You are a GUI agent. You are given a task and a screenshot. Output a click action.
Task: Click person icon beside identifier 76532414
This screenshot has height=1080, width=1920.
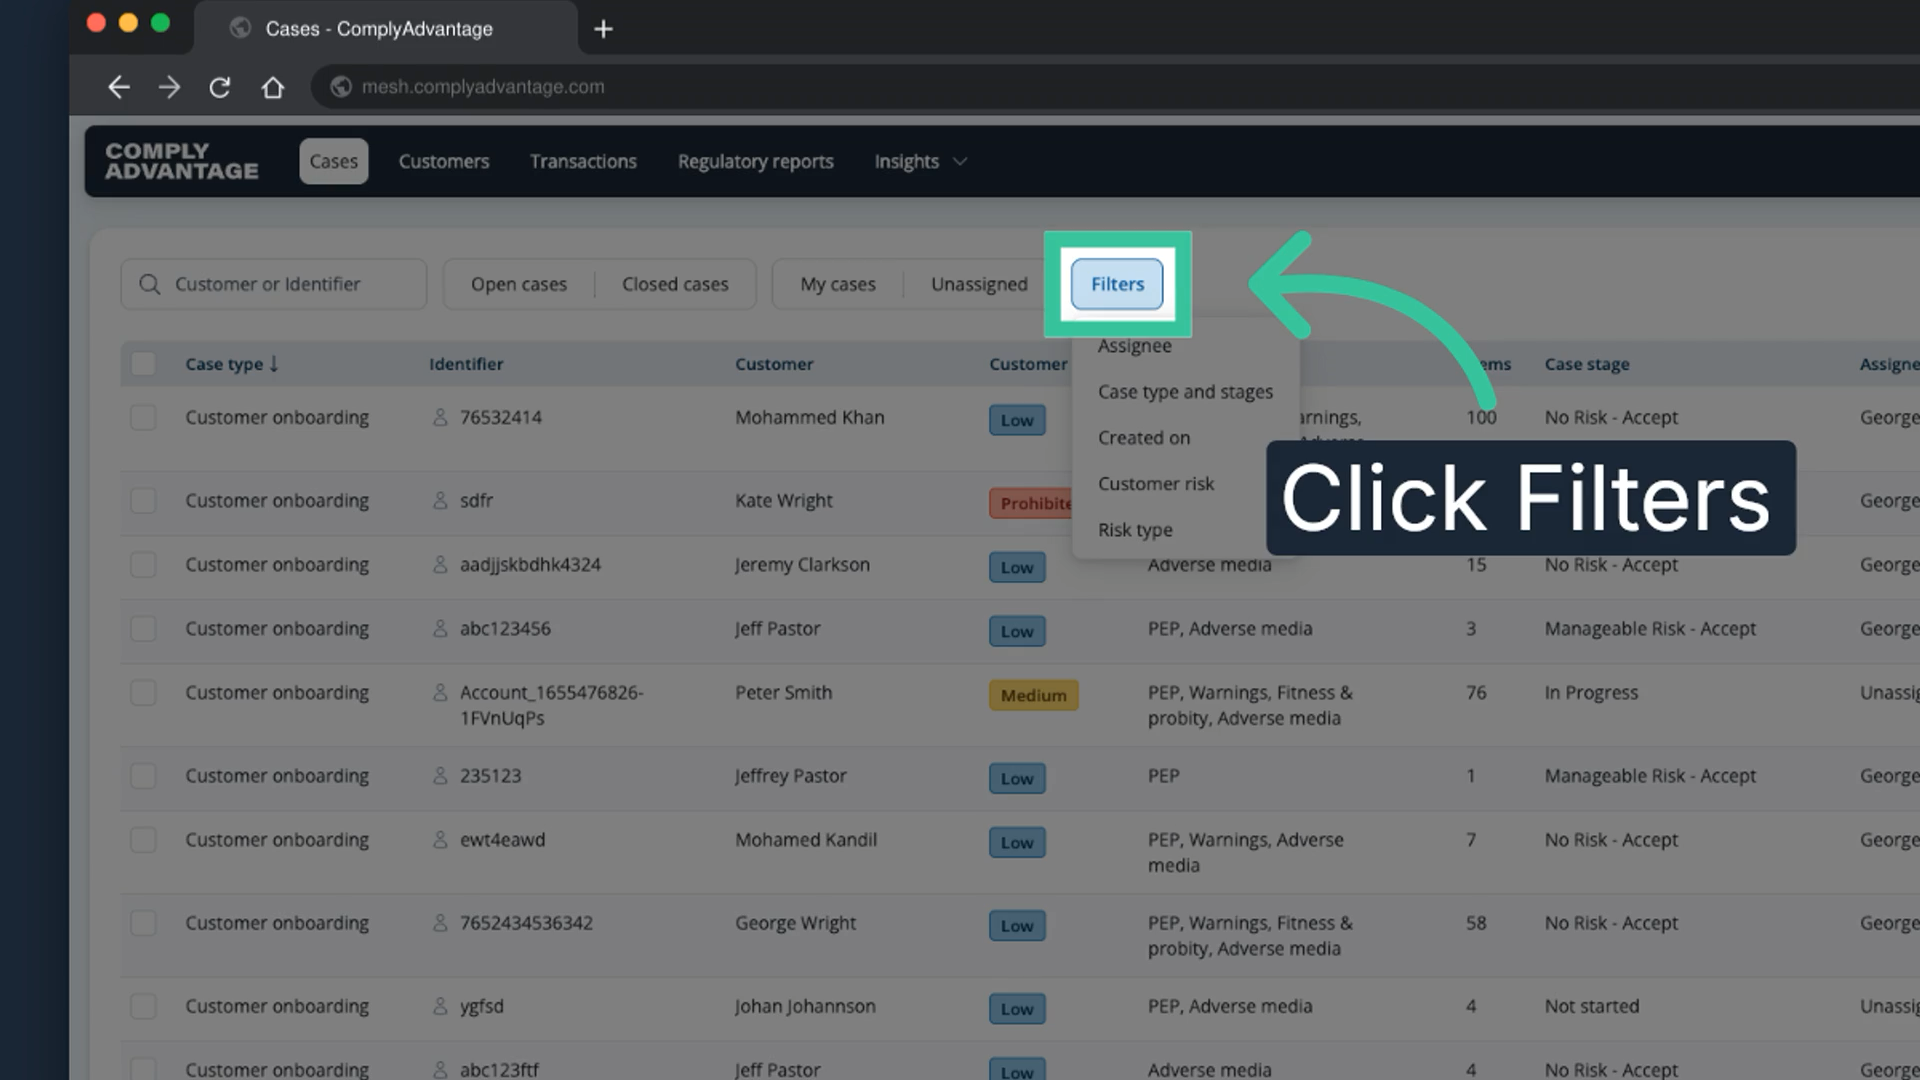tap(440, 417)
